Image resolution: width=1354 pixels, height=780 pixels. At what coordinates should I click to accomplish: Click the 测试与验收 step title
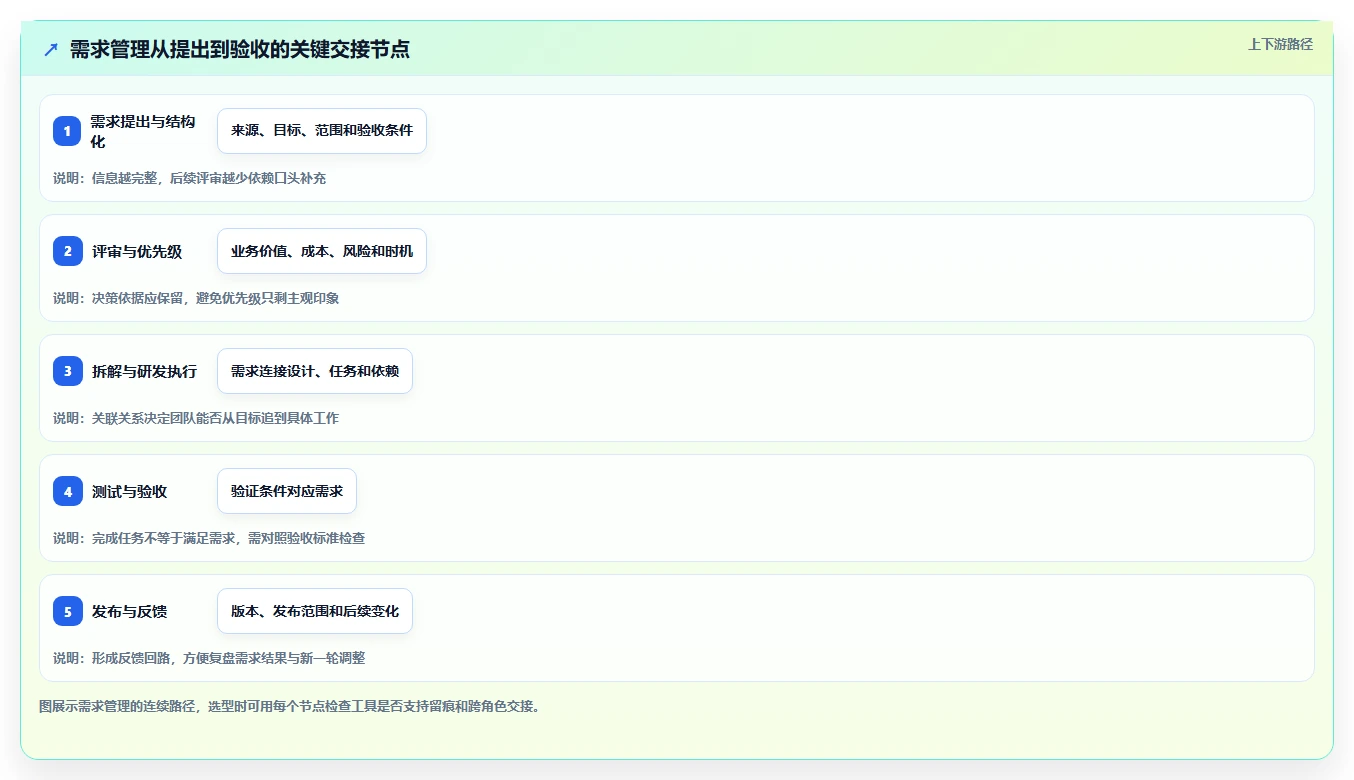click(x=129, y=491)
